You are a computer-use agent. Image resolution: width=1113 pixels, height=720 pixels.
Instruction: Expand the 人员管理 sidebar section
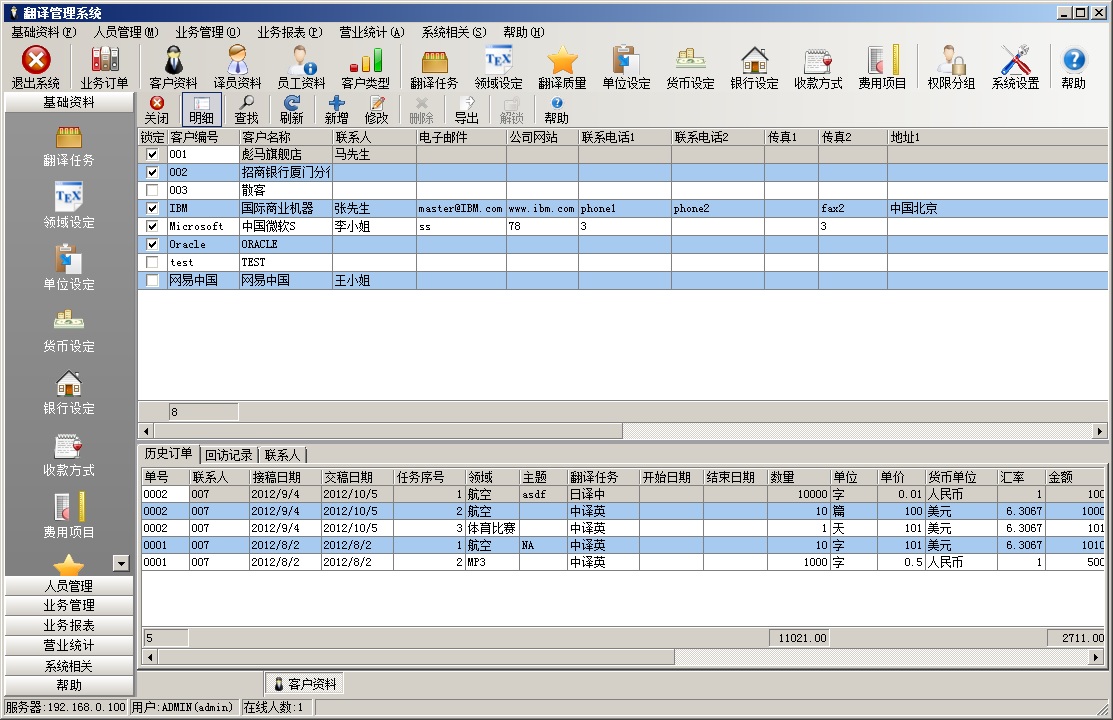[69, 586]
